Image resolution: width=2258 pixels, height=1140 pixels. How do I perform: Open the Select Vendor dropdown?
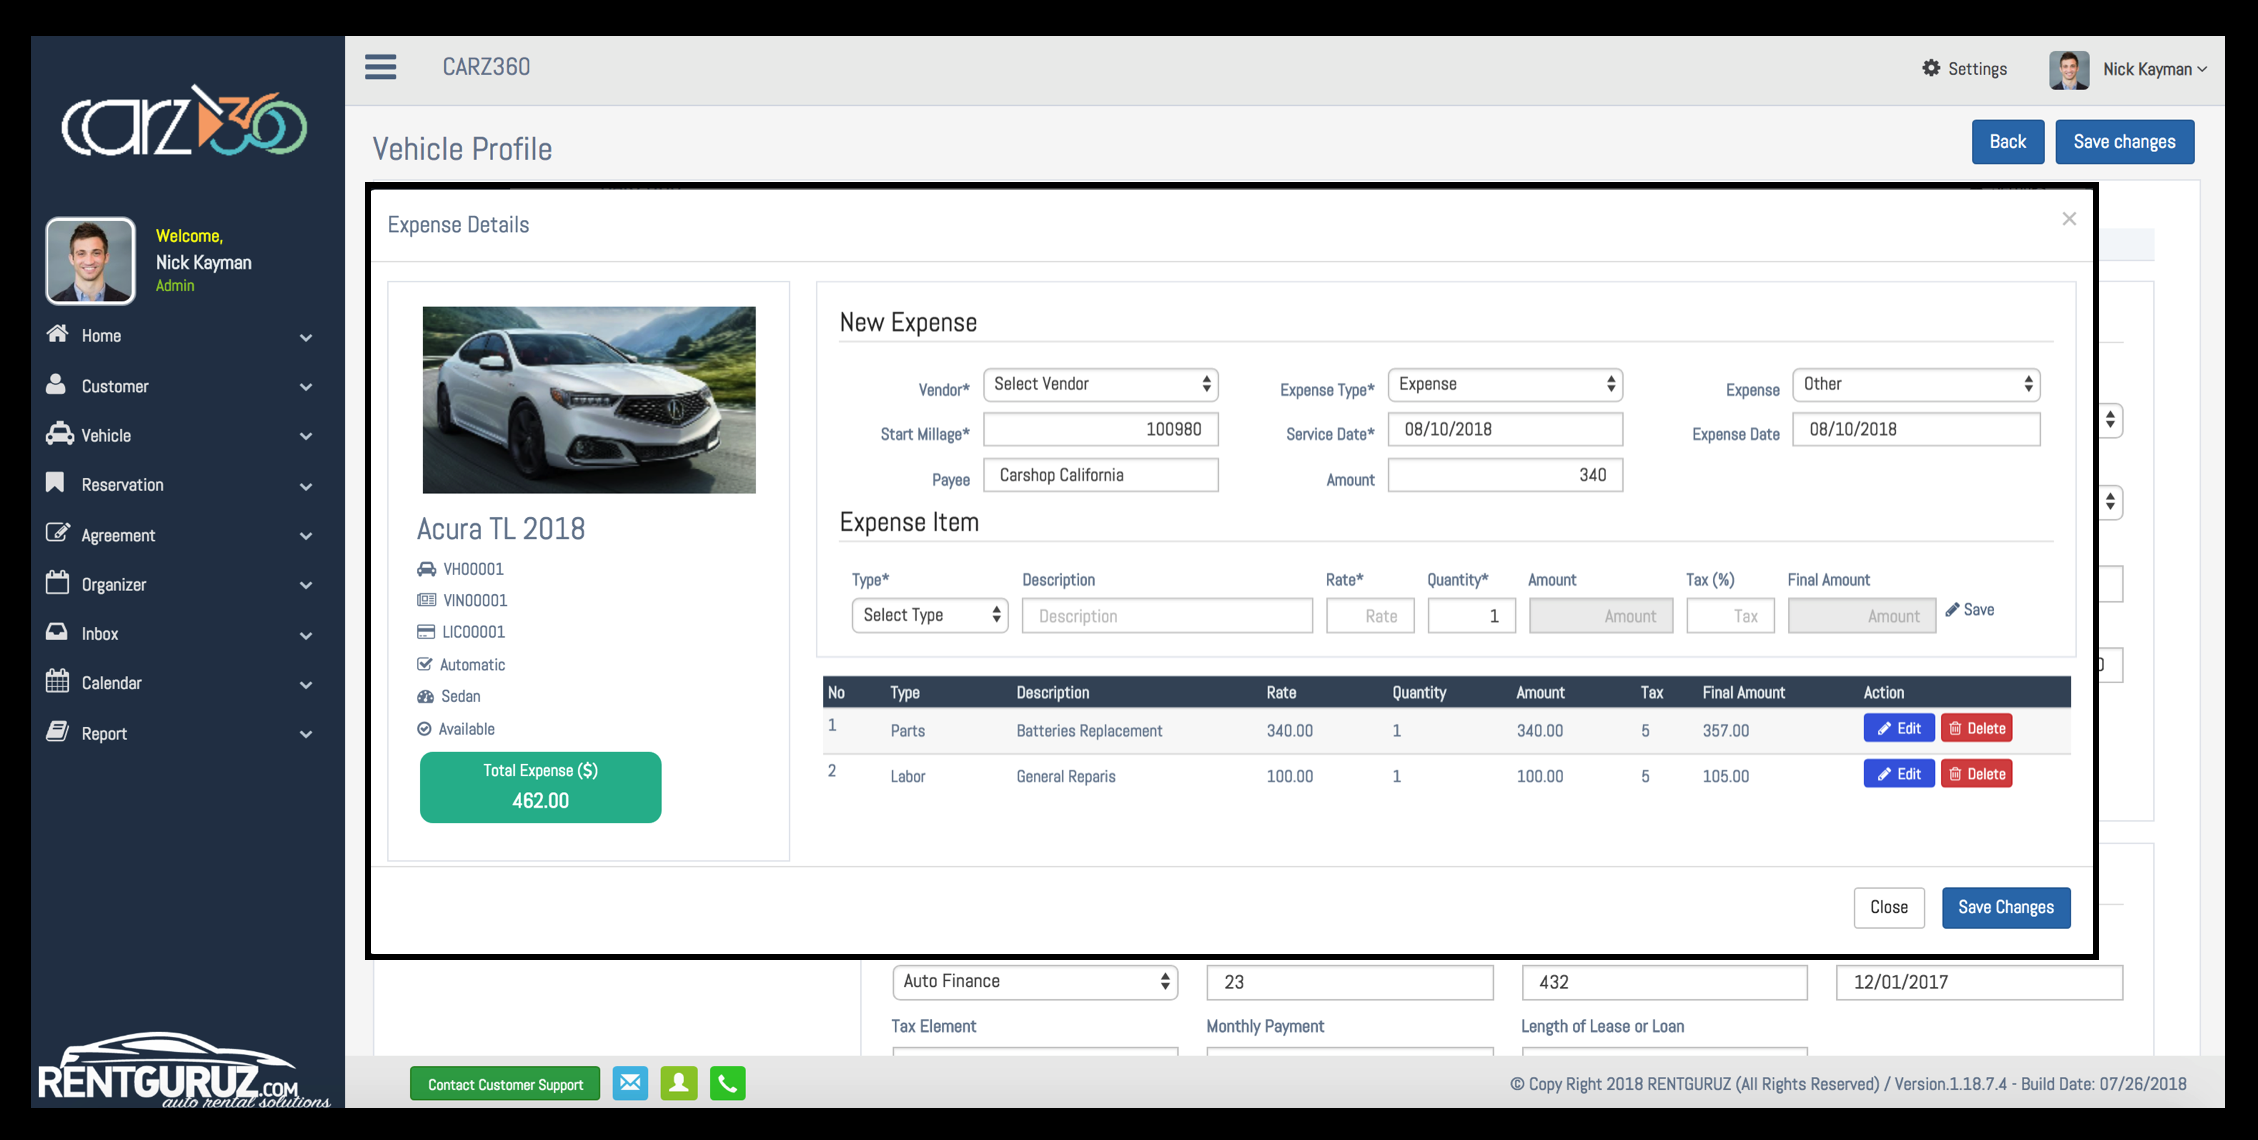1100,384
